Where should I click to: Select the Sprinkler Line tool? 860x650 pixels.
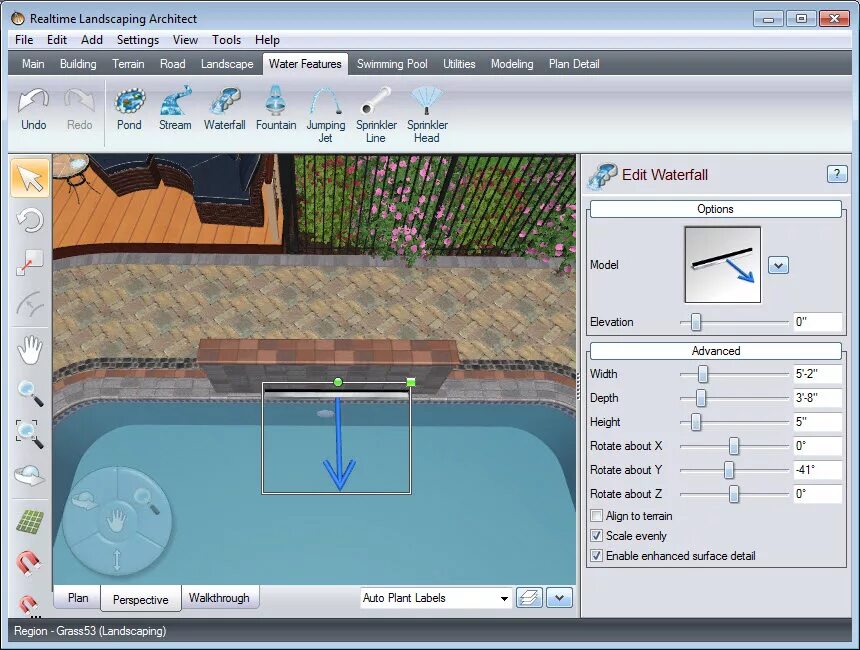click(x=376, y=115)
